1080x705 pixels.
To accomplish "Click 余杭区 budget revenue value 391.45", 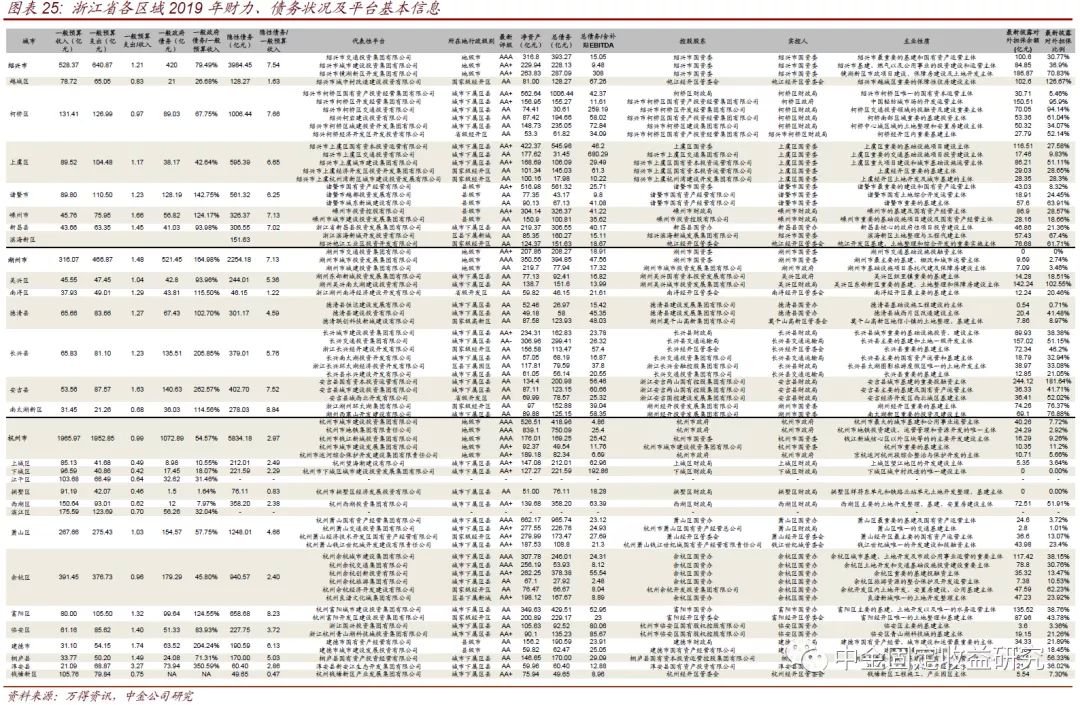I will [x=69, y=577].
